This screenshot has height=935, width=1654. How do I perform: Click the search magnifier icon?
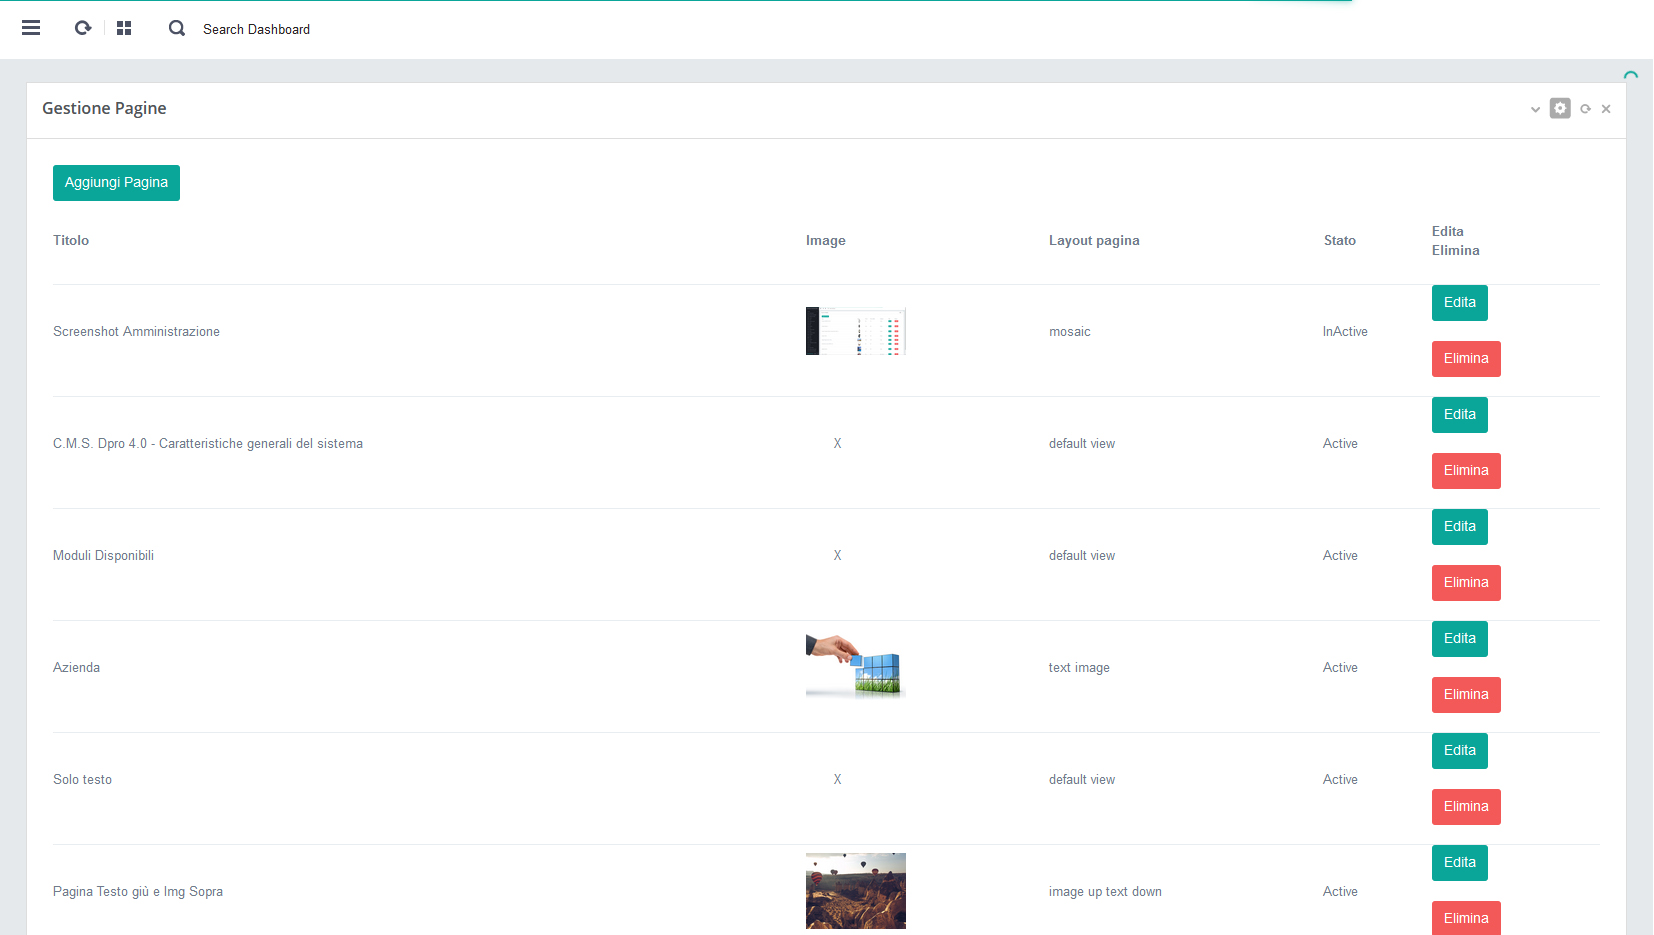pos(177,28)
